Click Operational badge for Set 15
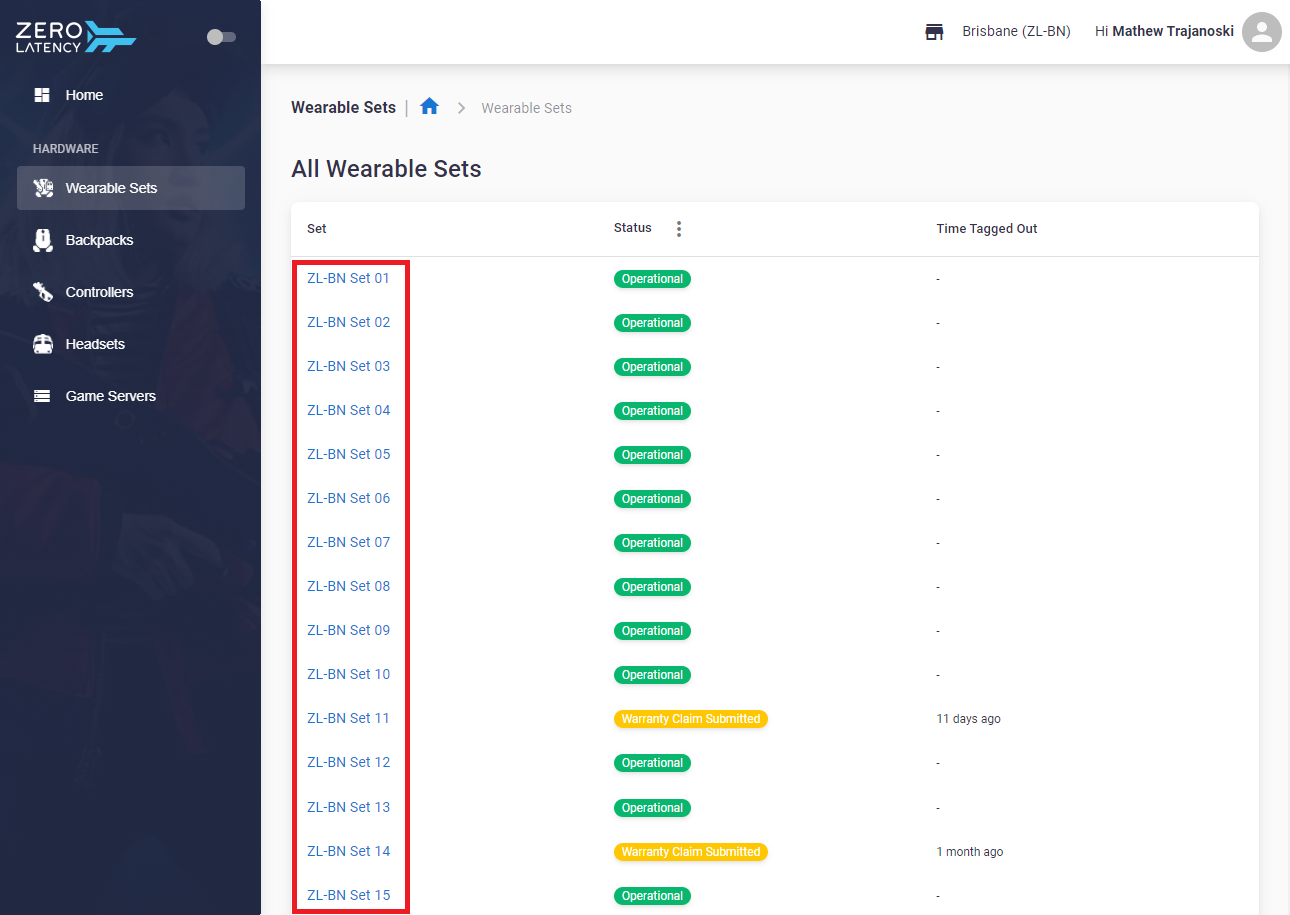 tap(652, 896)
